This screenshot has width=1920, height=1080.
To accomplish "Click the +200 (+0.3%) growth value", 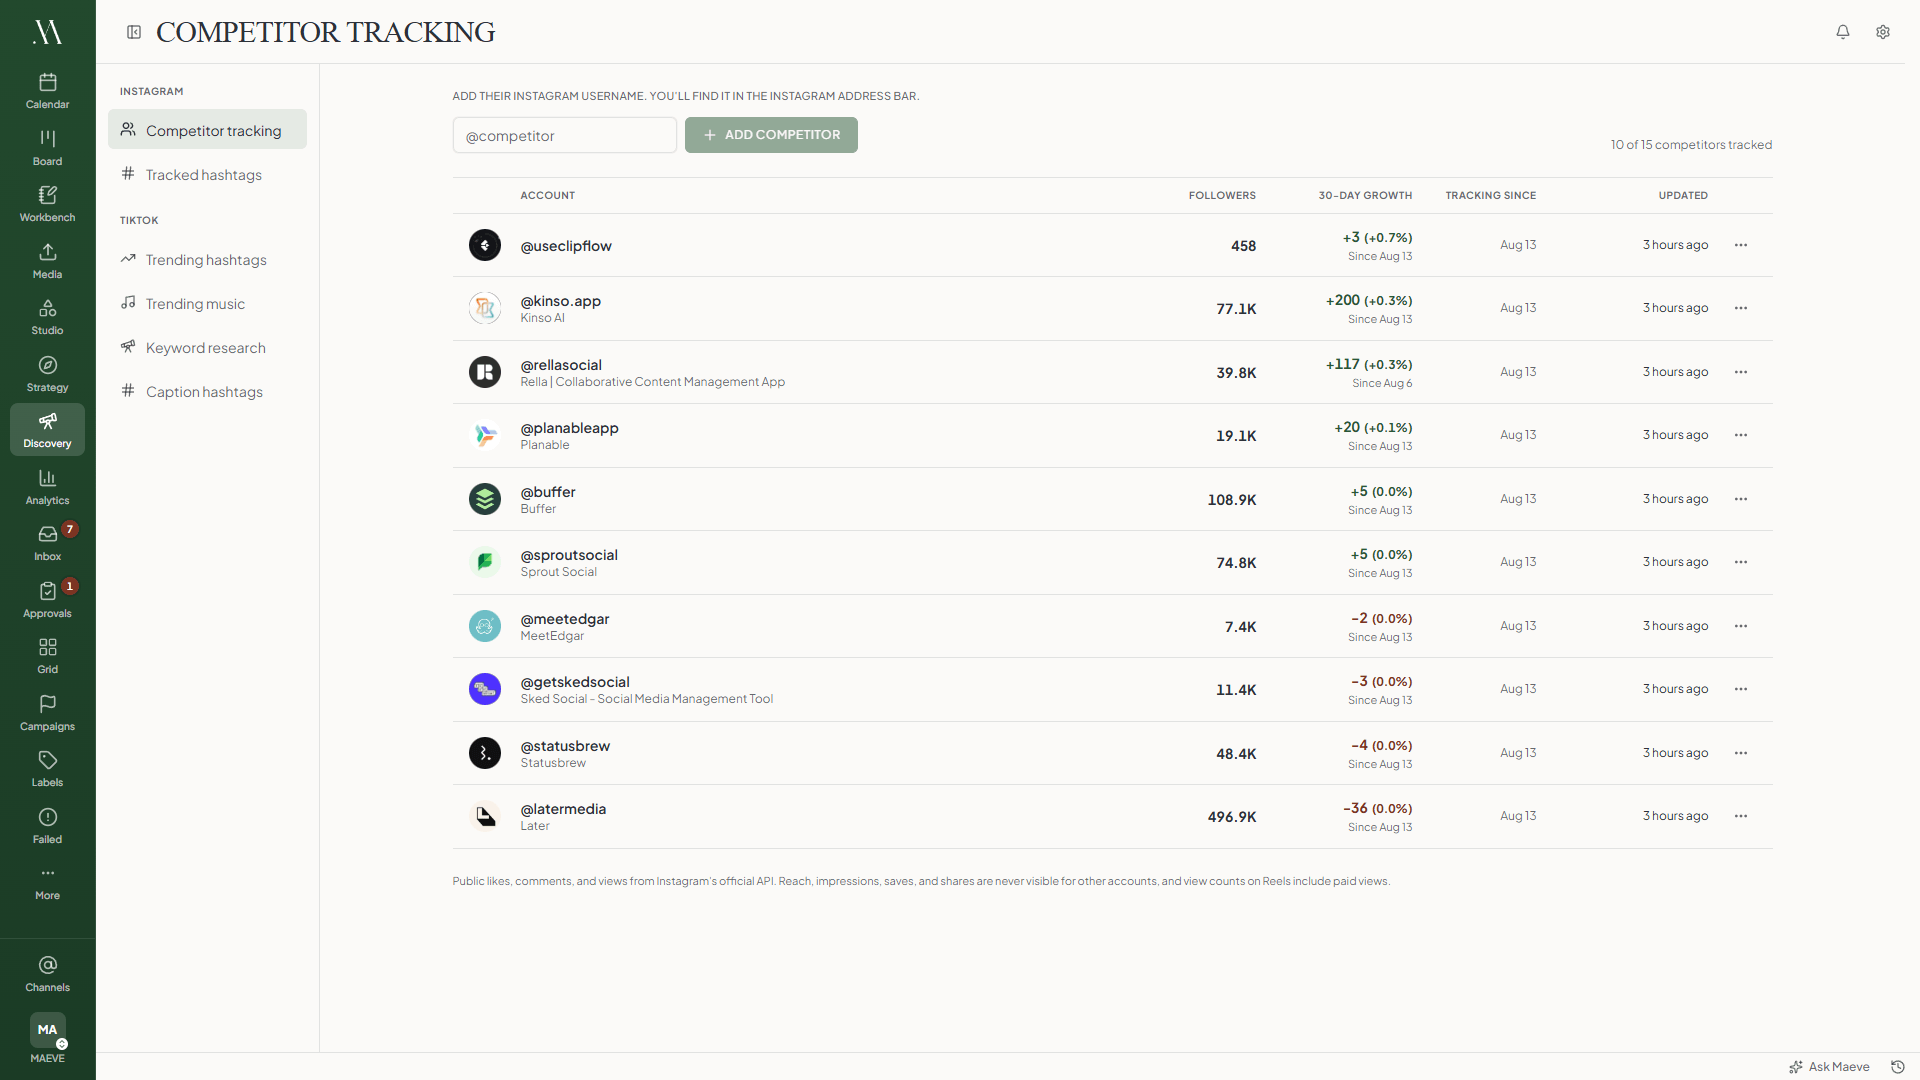I will tap(1369, 300).
